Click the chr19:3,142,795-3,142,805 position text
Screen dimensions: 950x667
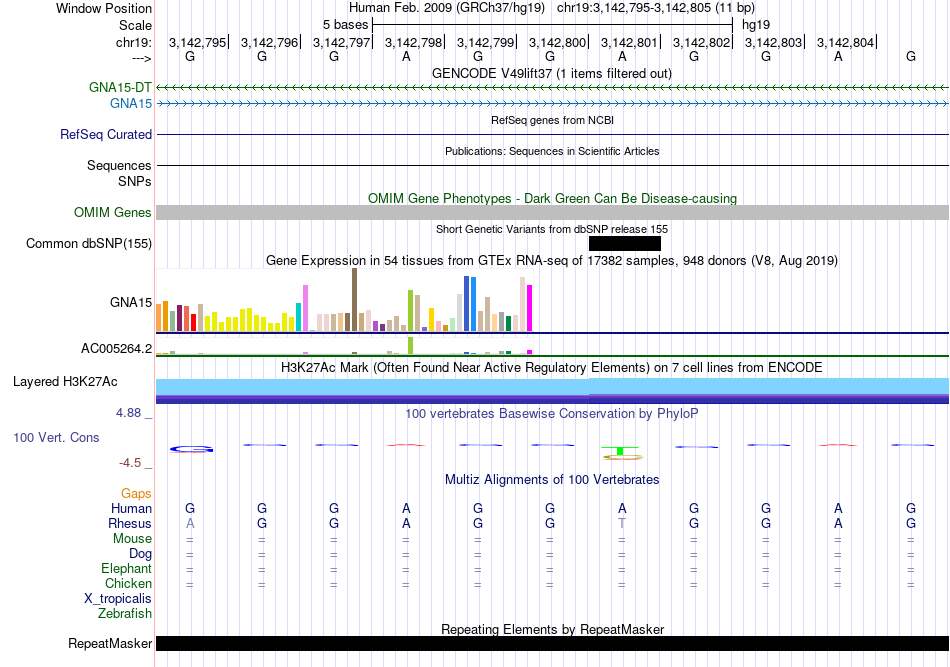[x=656, y=8]
